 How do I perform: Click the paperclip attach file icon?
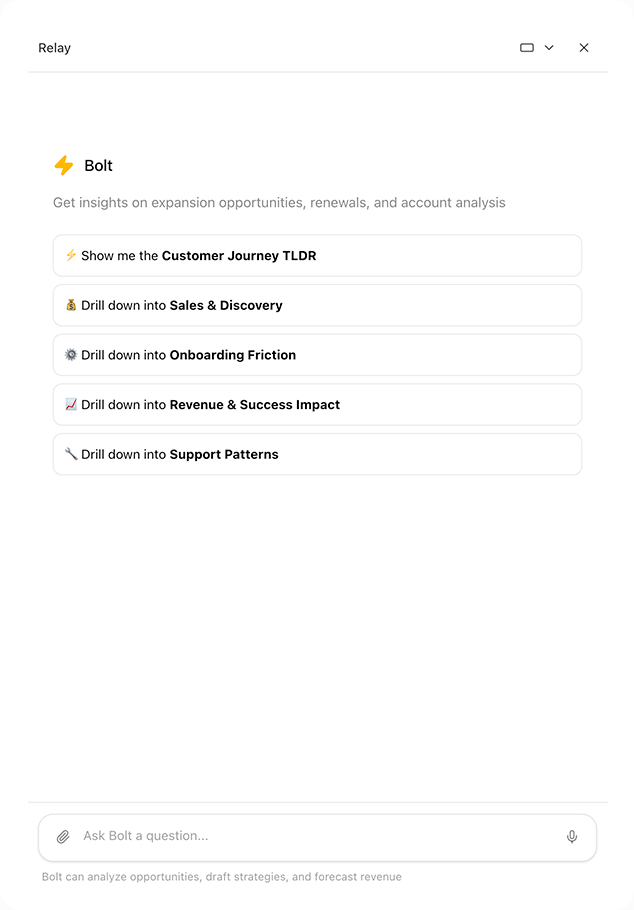click(x=63, y=837)
